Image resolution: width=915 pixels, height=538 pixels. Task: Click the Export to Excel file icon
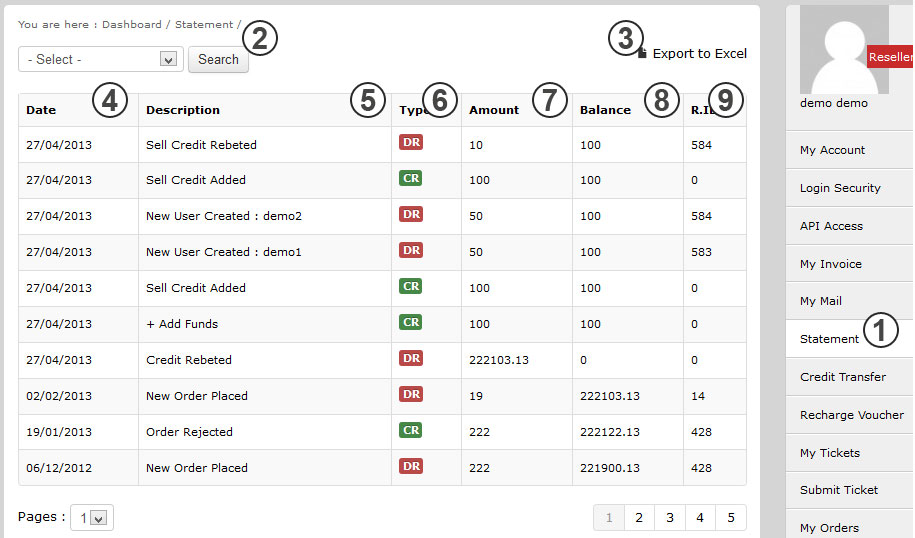pos(643,54)
